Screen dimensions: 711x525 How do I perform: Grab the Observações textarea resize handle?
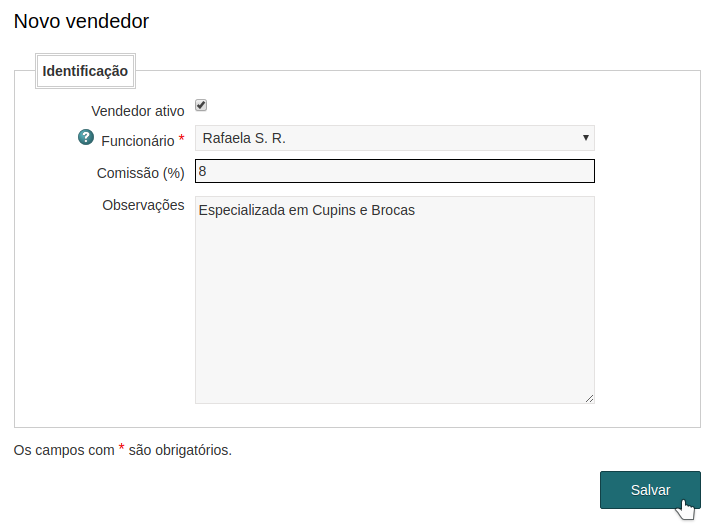pyautogui.click(x=589, y=398)
